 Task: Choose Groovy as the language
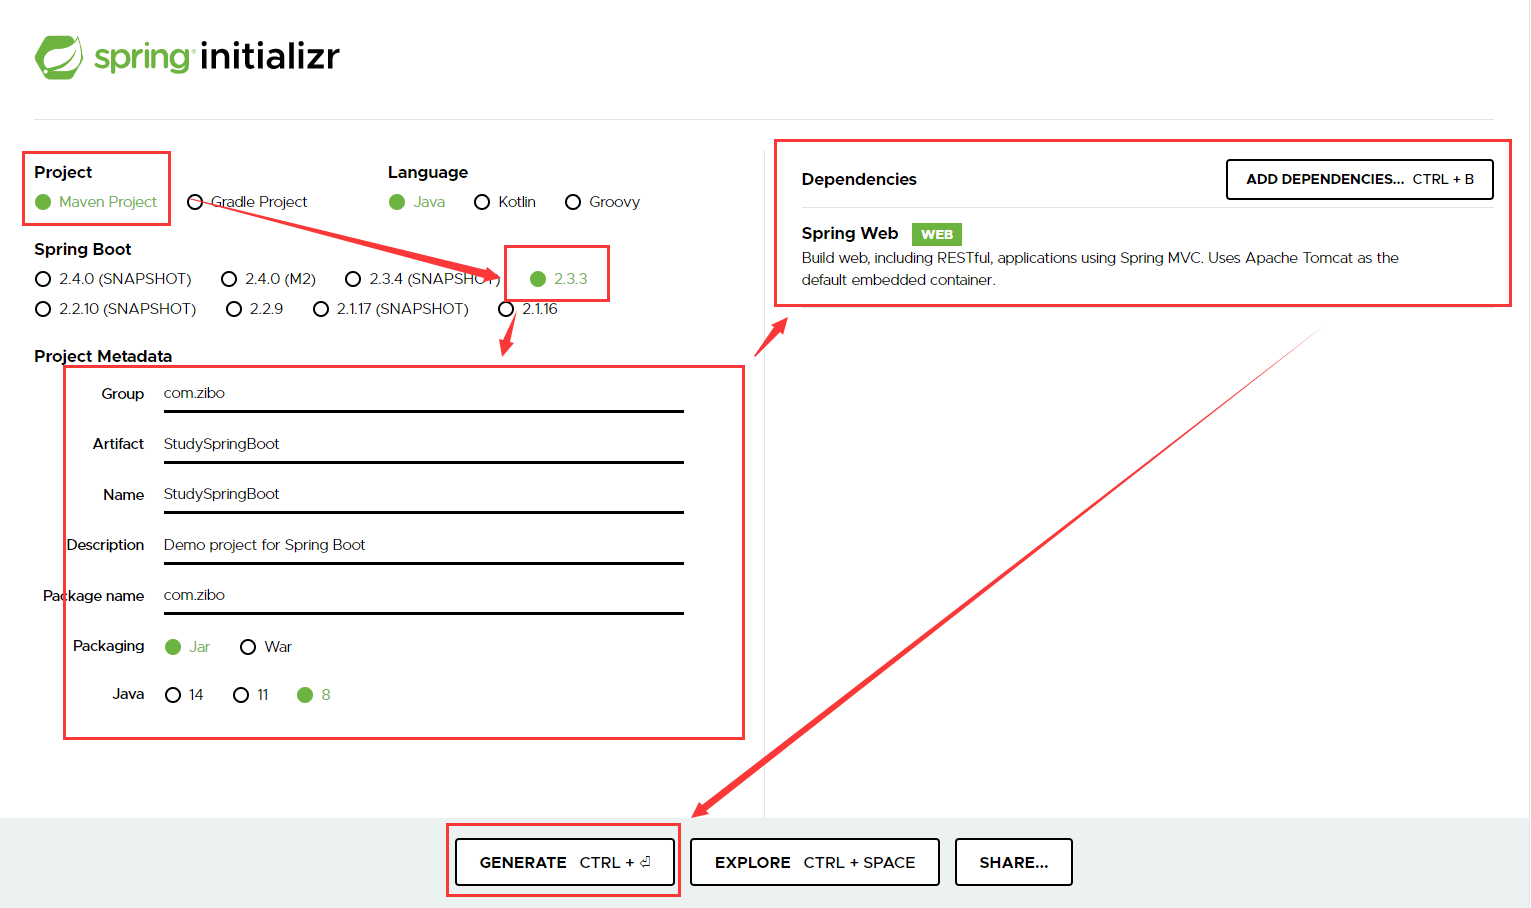(x=602, y=202)
